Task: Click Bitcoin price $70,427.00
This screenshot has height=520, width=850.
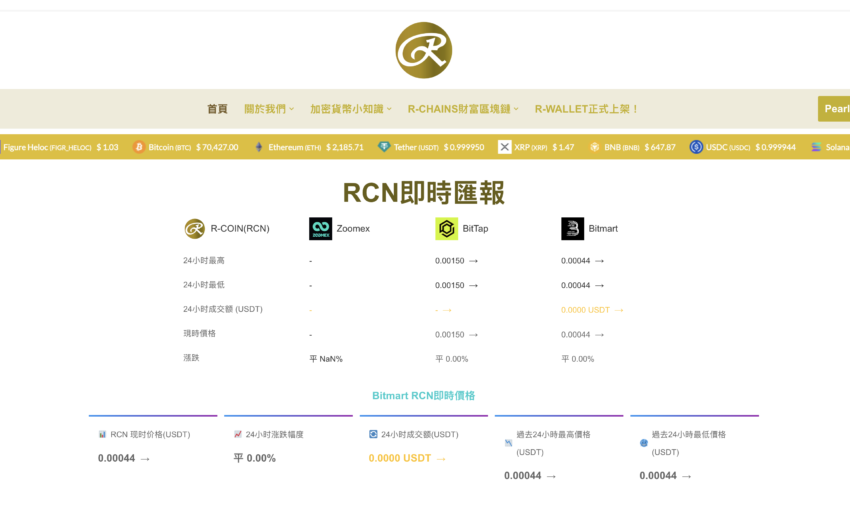Action: [217, 147]
